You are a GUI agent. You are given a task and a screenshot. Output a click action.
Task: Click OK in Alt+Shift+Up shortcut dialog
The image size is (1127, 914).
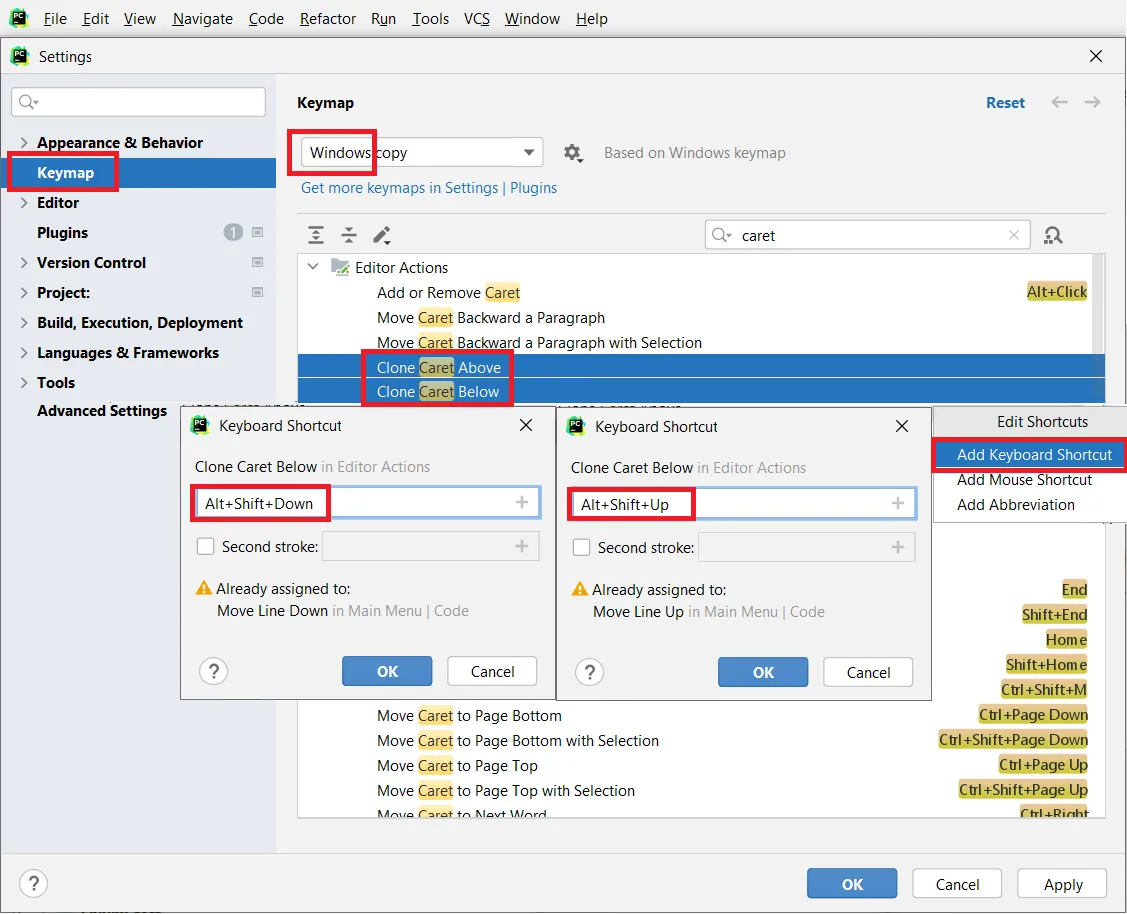pos(763,673)
